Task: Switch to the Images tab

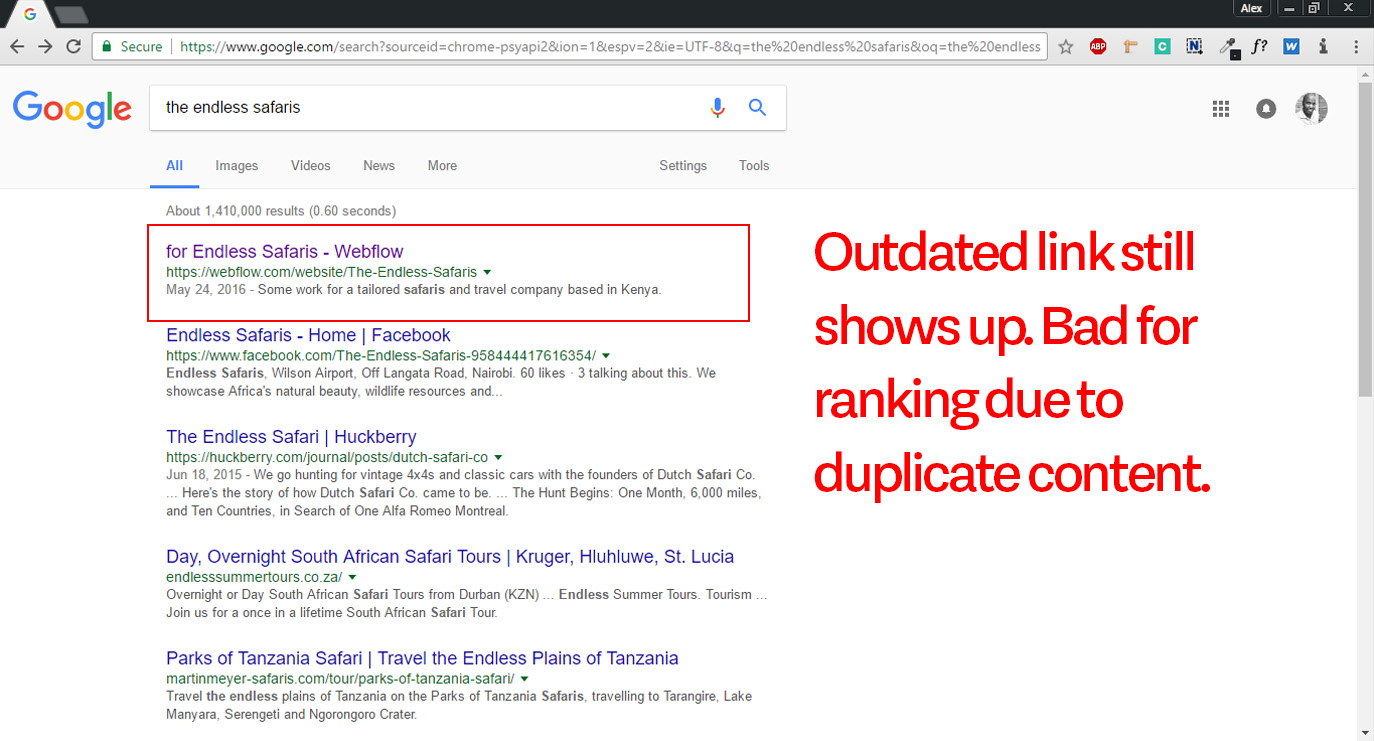Action: pos(236,166)
